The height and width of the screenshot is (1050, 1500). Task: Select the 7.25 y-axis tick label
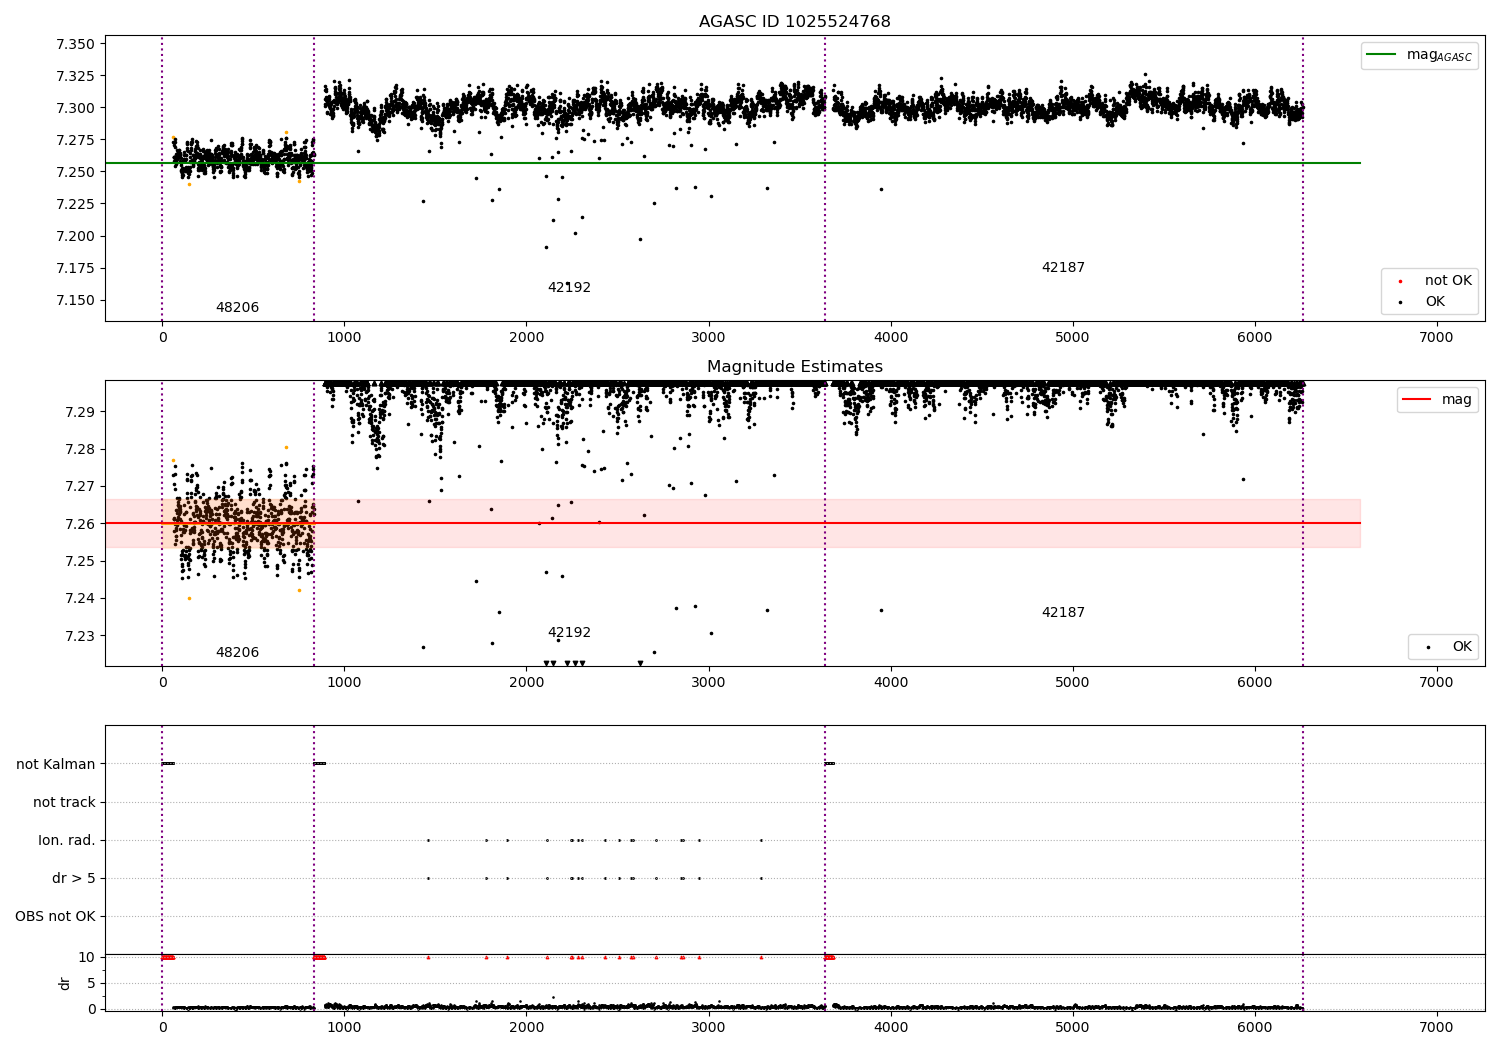point(79,561)
